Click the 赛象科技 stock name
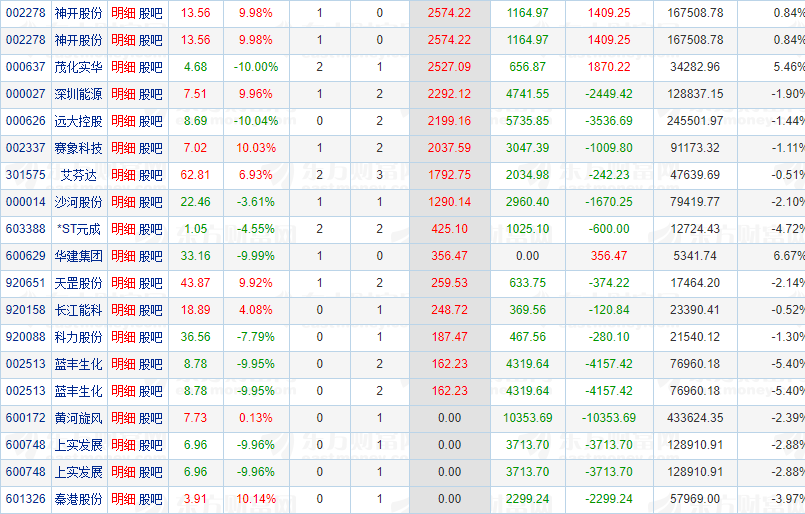This screenshot has width=805, height=514. [79, 148]
